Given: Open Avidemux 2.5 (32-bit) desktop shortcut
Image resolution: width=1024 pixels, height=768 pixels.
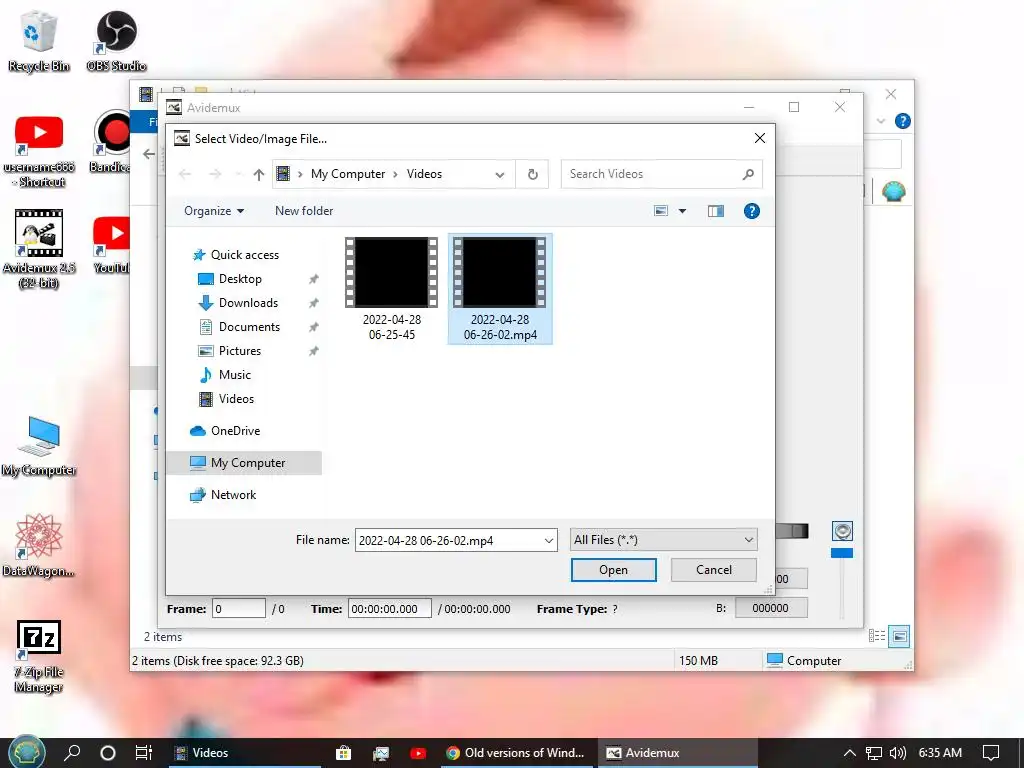Looking at the screenshot, I should [39, 249].
